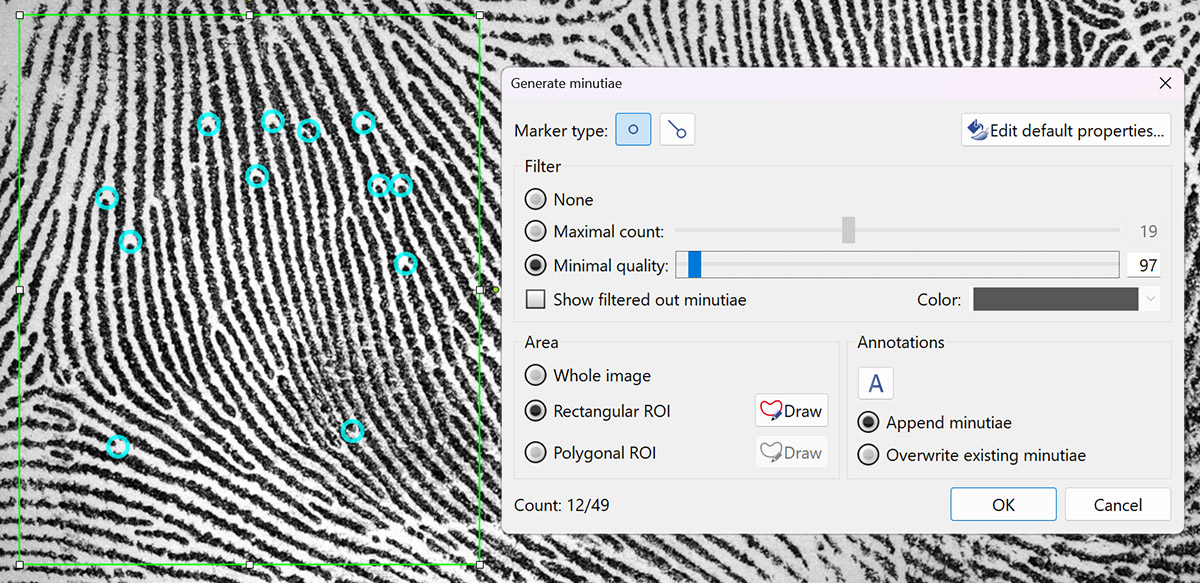Cancel the Generate minutiae dialog
1200x583 pixels.
pyautogui.click(x=1117, y=505)
